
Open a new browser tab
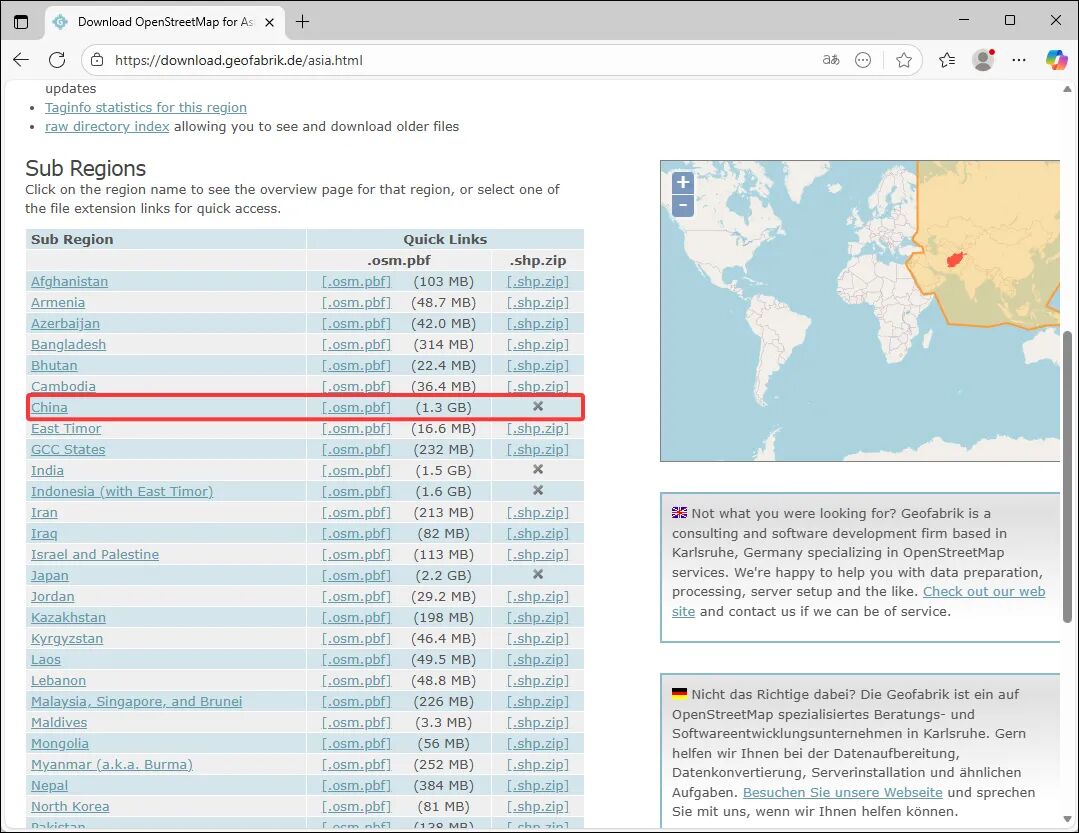tap(302, 22)
